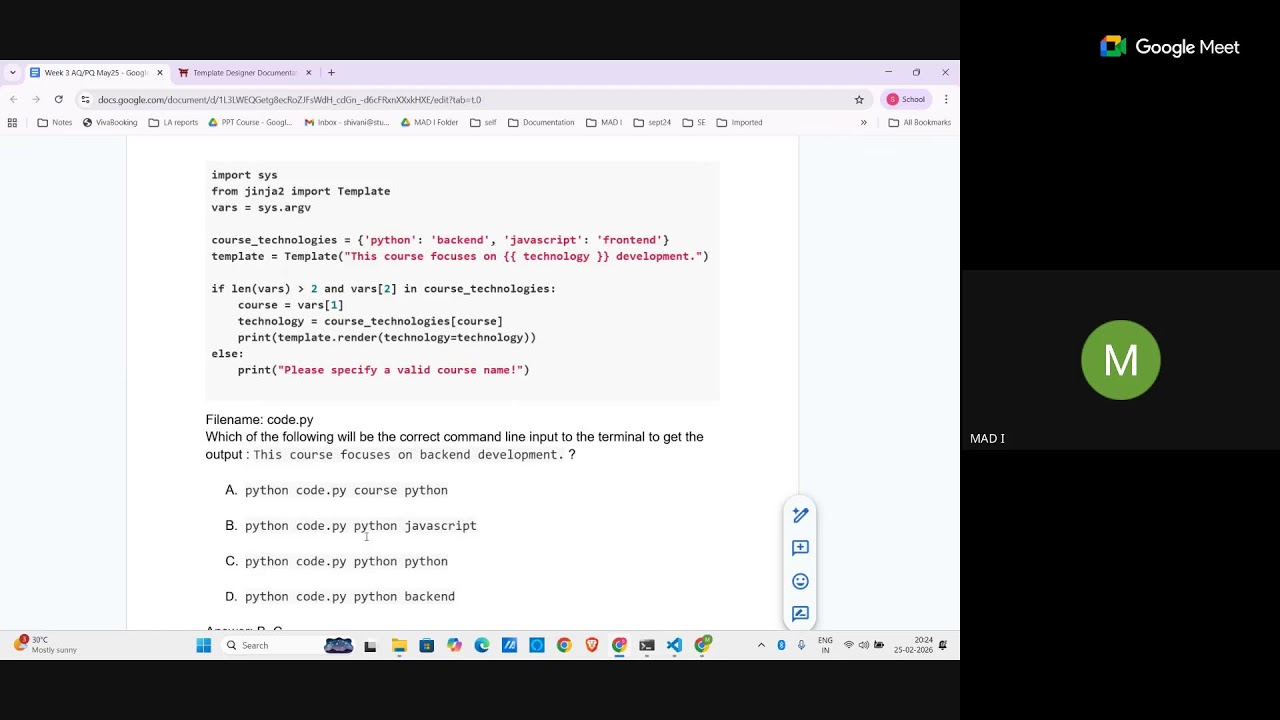Open Windows Start menu
This screenshot has height=720, width=1280.
(x=204, y=645)
